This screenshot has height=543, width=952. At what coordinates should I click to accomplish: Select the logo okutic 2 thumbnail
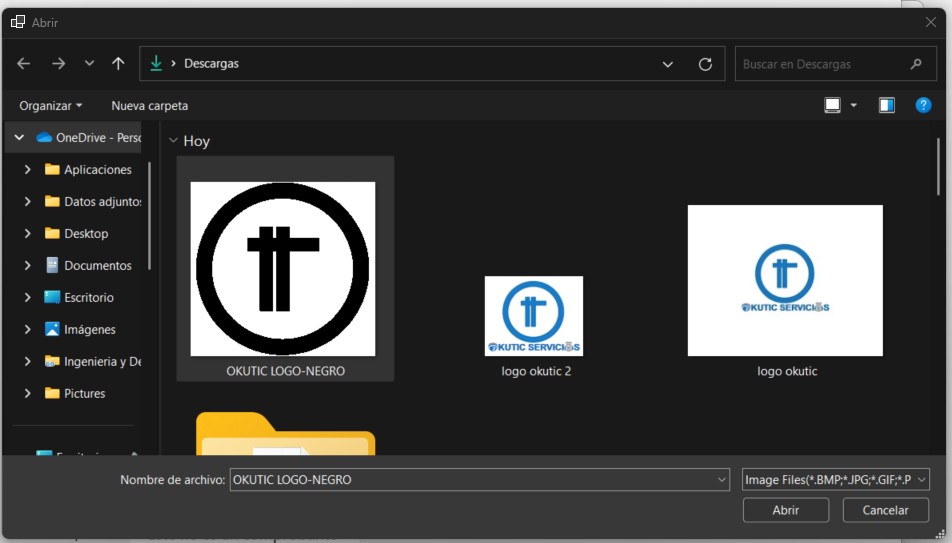click(534, 317)
